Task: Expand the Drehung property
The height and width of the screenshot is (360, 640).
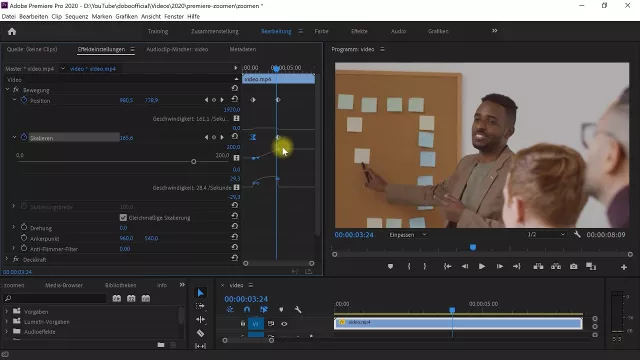Action: click(13, 227)
